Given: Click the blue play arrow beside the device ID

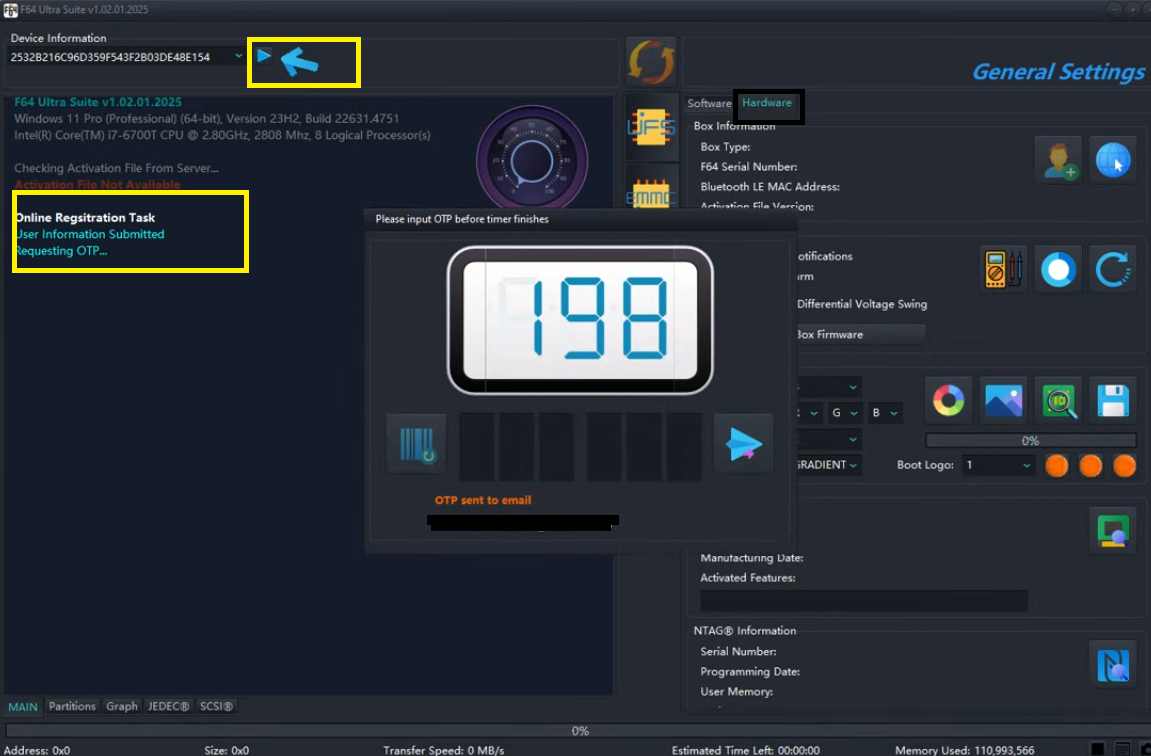Looking at the screenshot, I should tap(264, 55).
